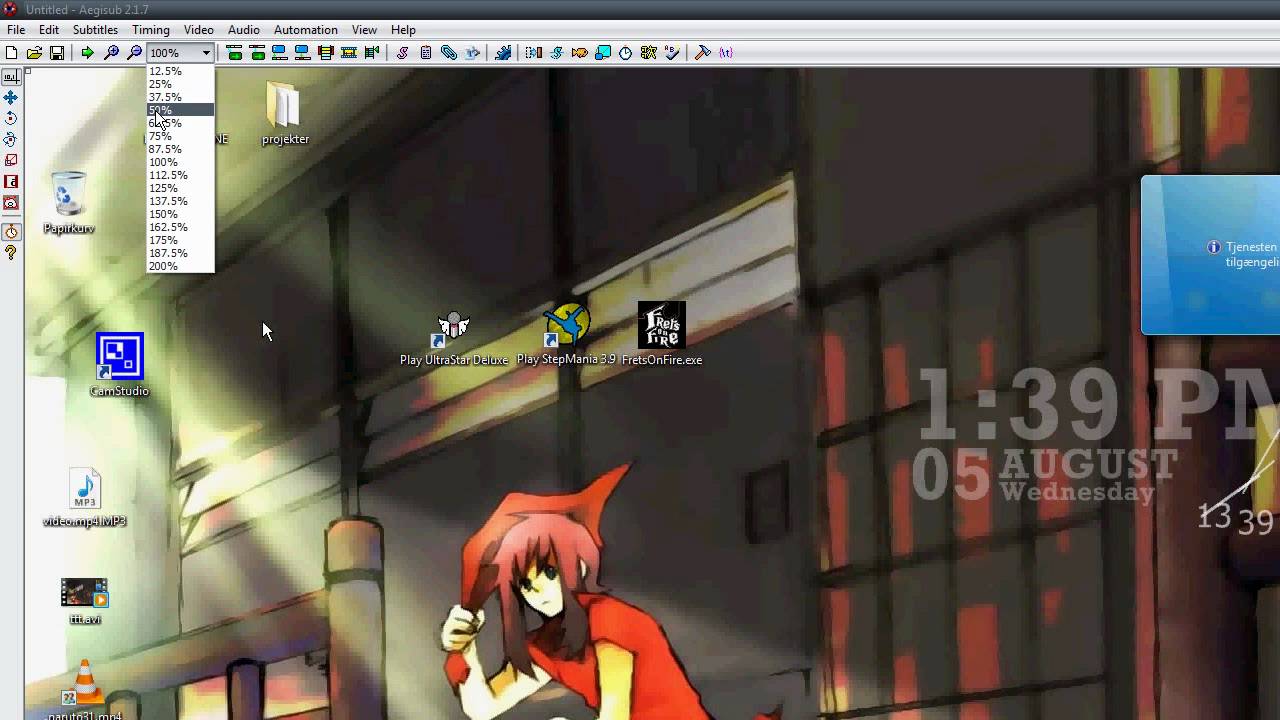Choose 100% entry in zoom list
This screenshot has width=1280, height=720.
tap(181, 162)
